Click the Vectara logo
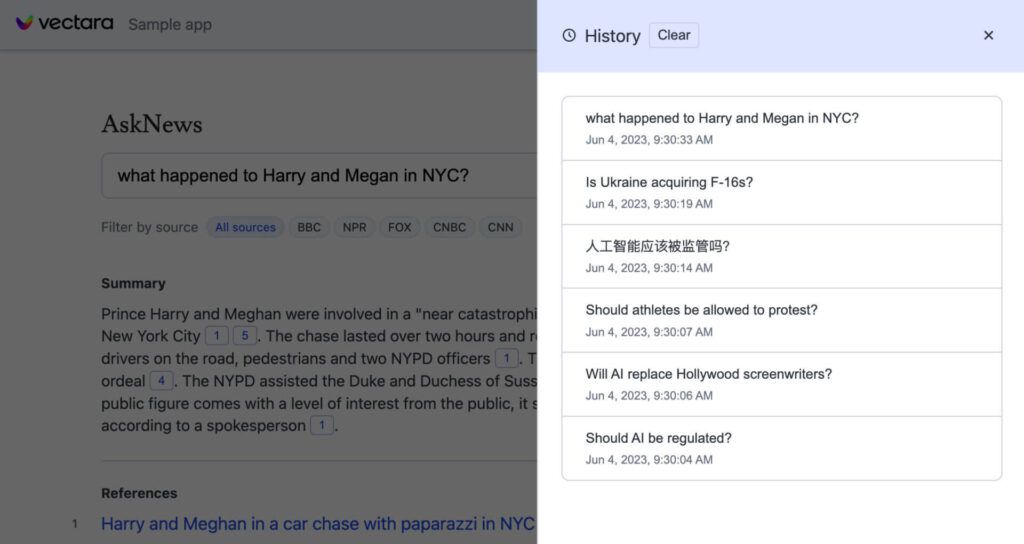This screenshot has height=544, width=1024. (64, 23)
